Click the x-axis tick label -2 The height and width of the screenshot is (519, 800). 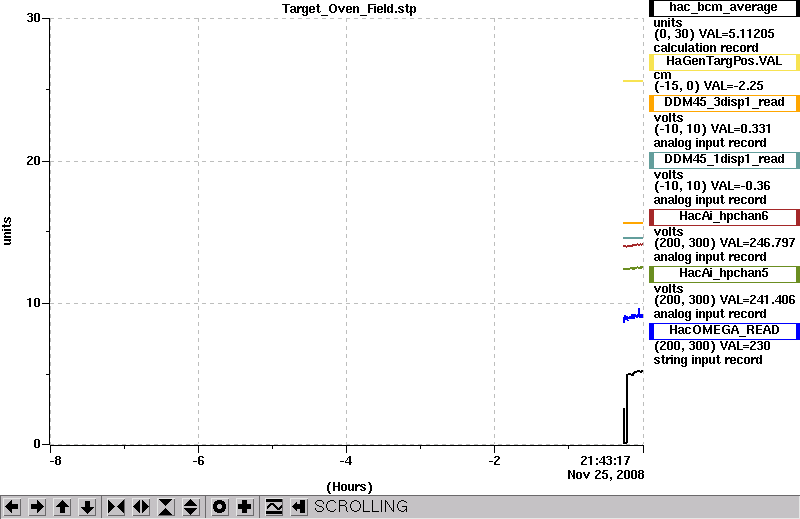(494, 461)
